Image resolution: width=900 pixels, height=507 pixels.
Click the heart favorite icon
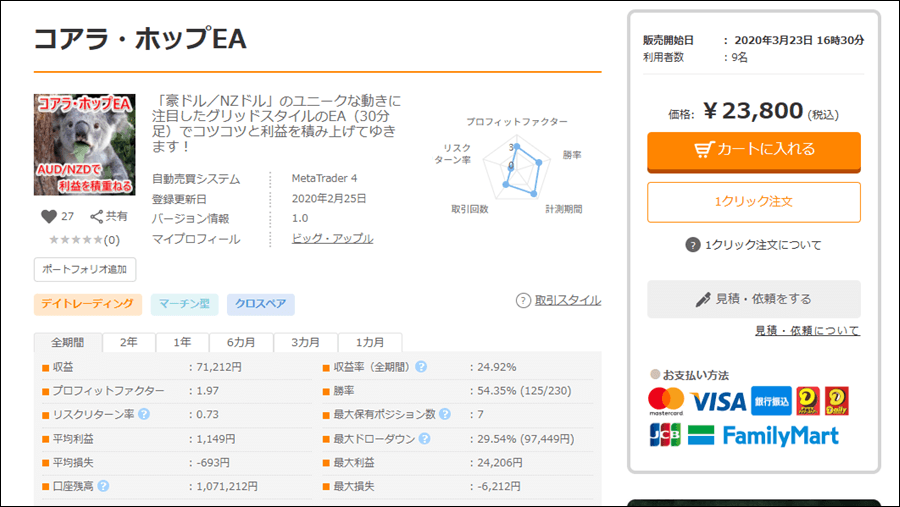48,216
